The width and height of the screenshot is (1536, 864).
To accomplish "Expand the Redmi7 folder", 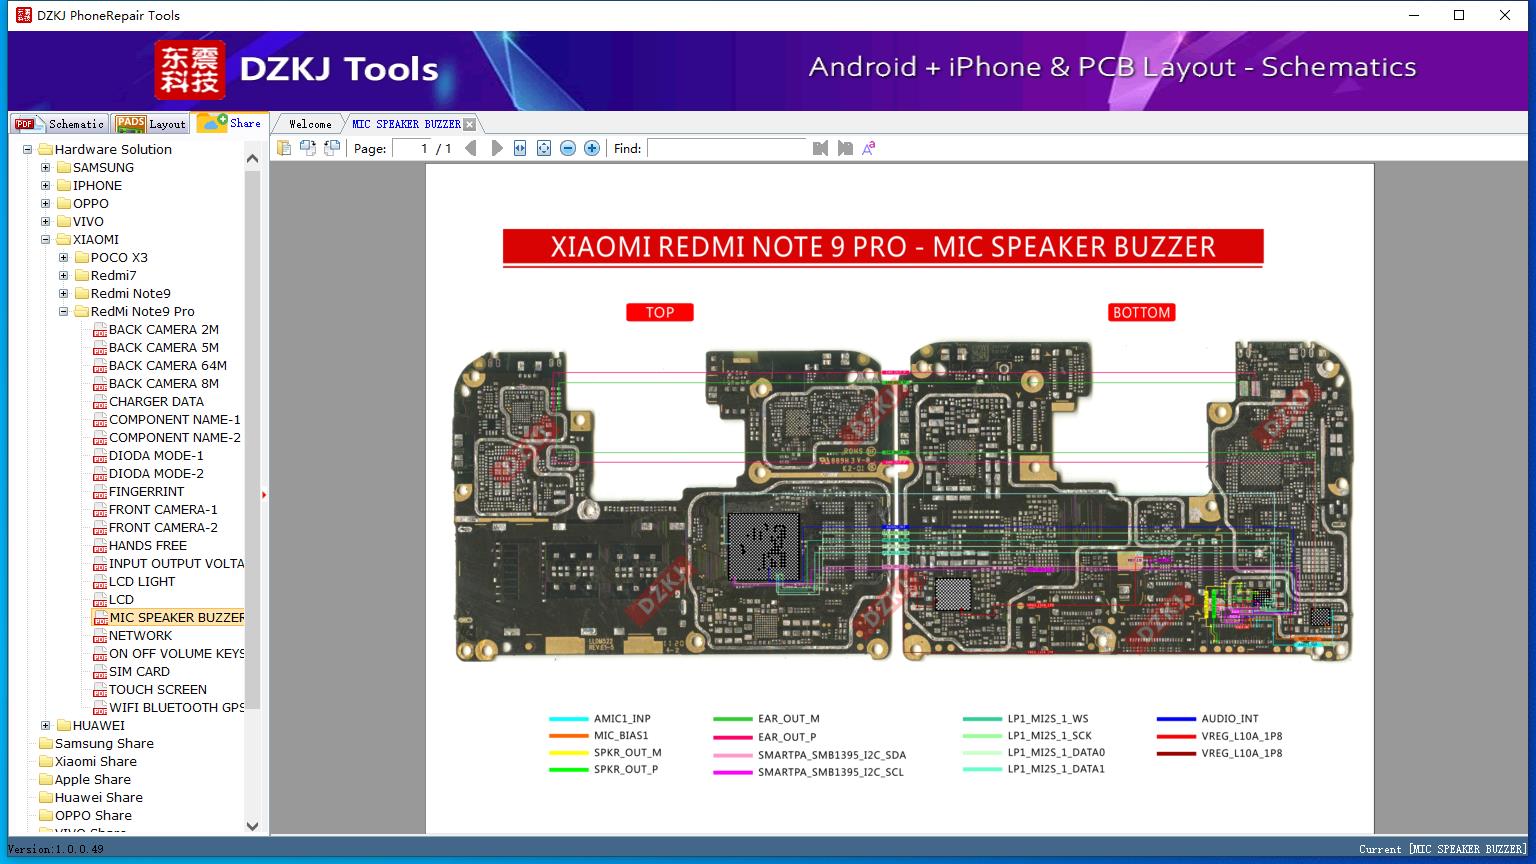I will (63, 276).
